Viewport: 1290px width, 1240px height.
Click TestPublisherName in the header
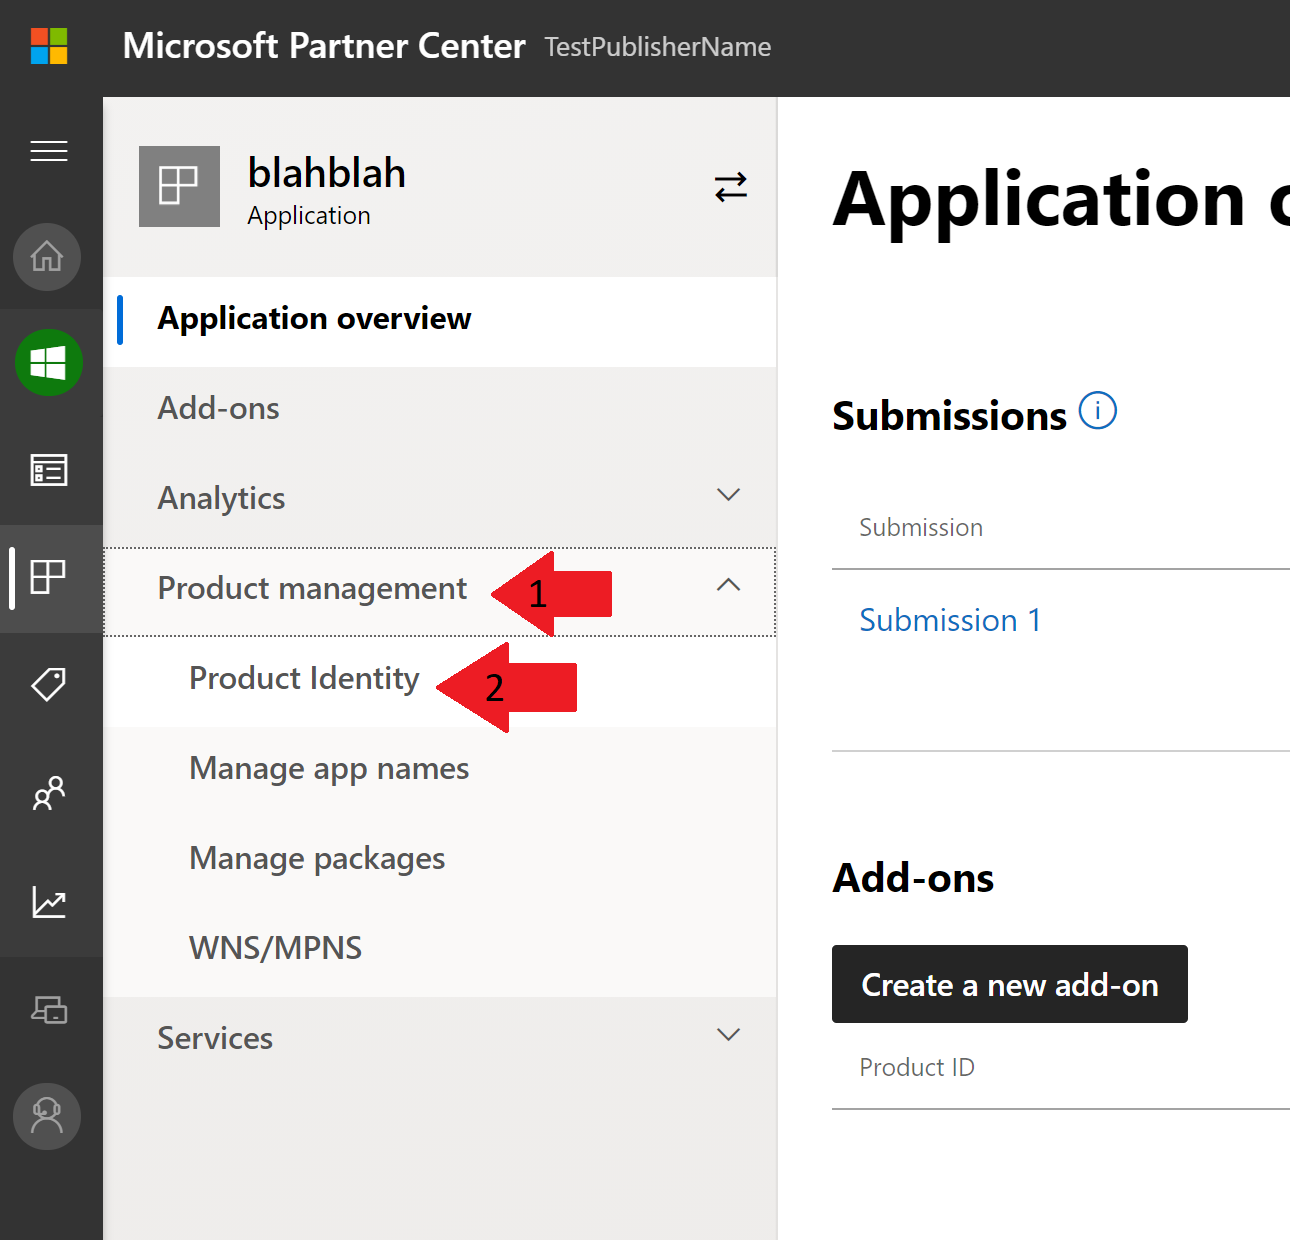point(658,47)
